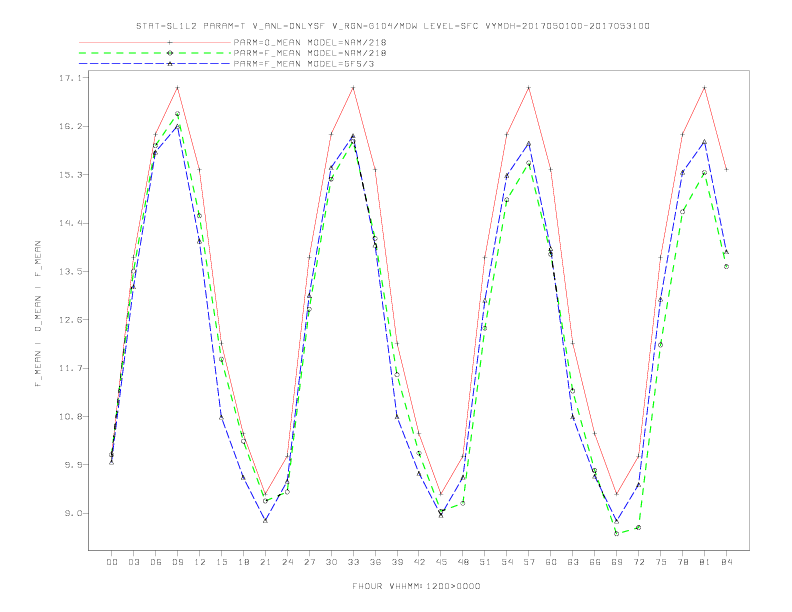This screenshot has width=792, height=612.
Task: Click y-axis tick value 16.2
Action: click(x=70, y=126)
